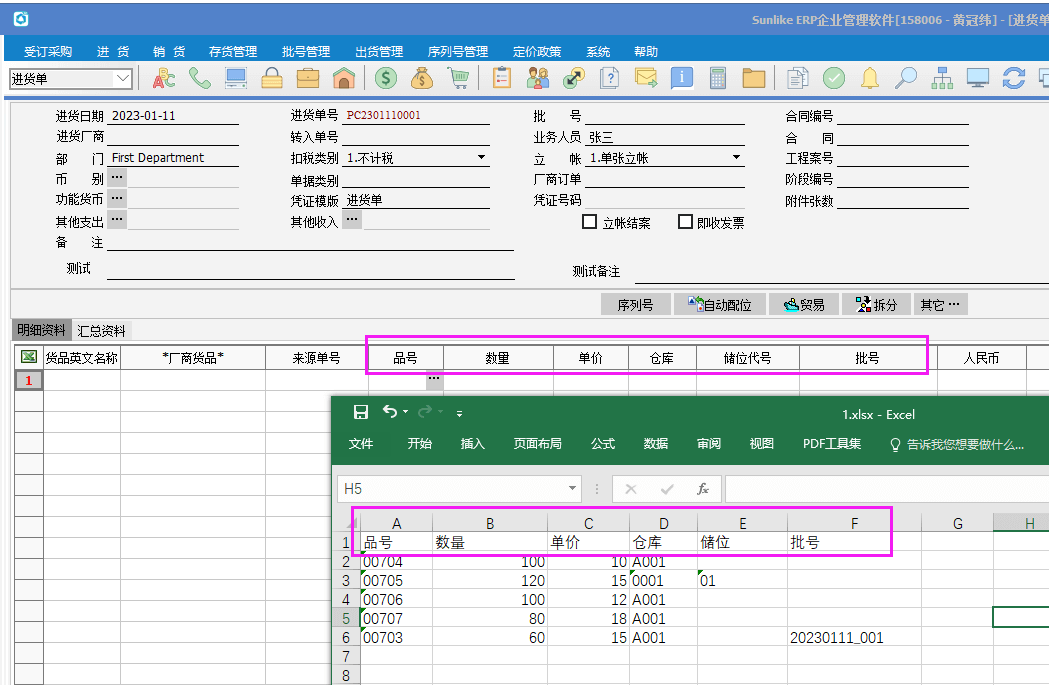Screen dimensions: 1049x685
Task: Click the padlock icon in toolbar
Action: coord(272,78)
